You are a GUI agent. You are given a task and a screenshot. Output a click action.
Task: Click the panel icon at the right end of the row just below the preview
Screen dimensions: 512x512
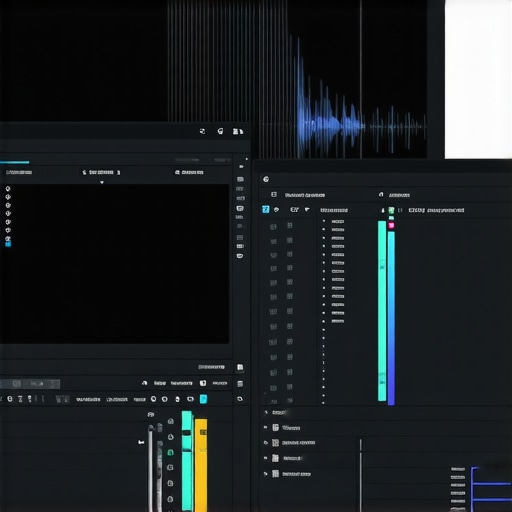[240, 367]
